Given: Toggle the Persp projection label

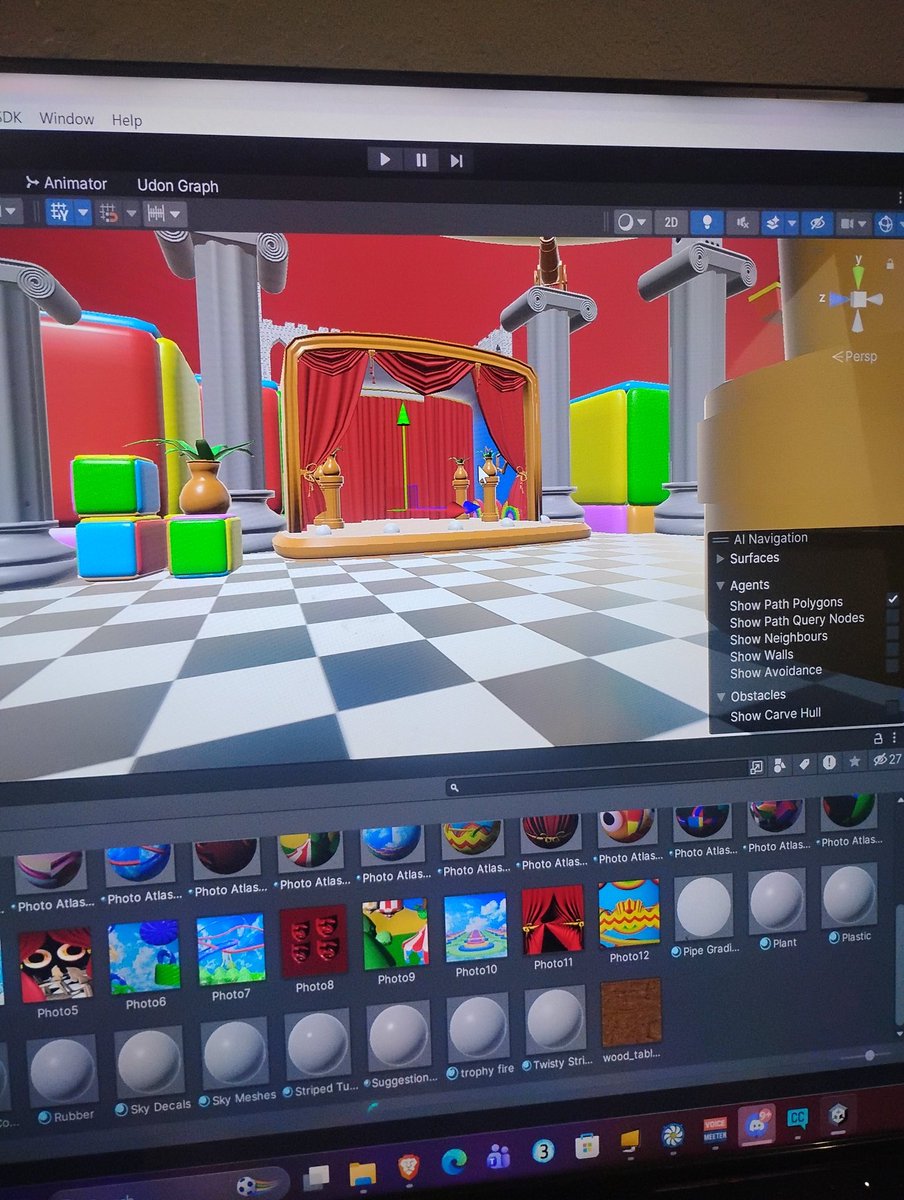Looking at the screenshot, I should coord(857,355).
